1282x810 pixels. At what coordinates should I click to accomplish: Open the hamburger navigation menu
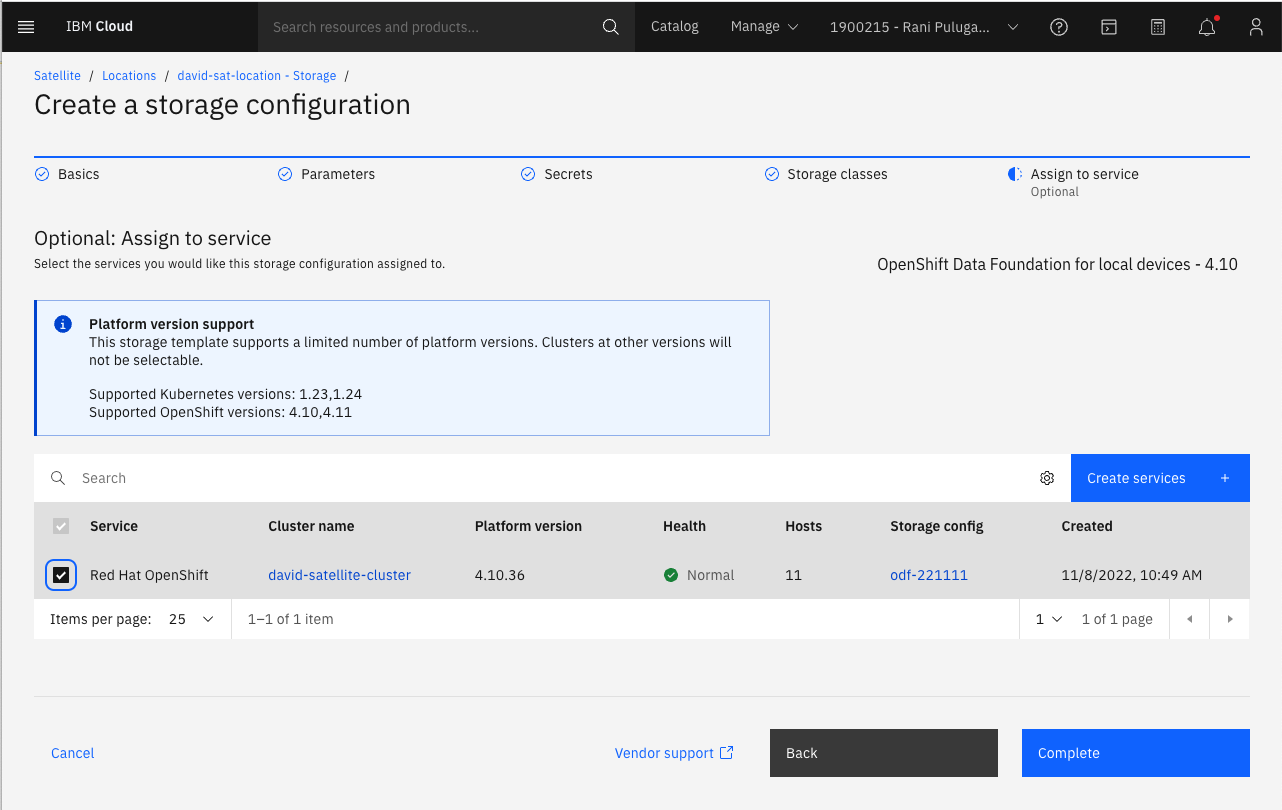(27, 27)
